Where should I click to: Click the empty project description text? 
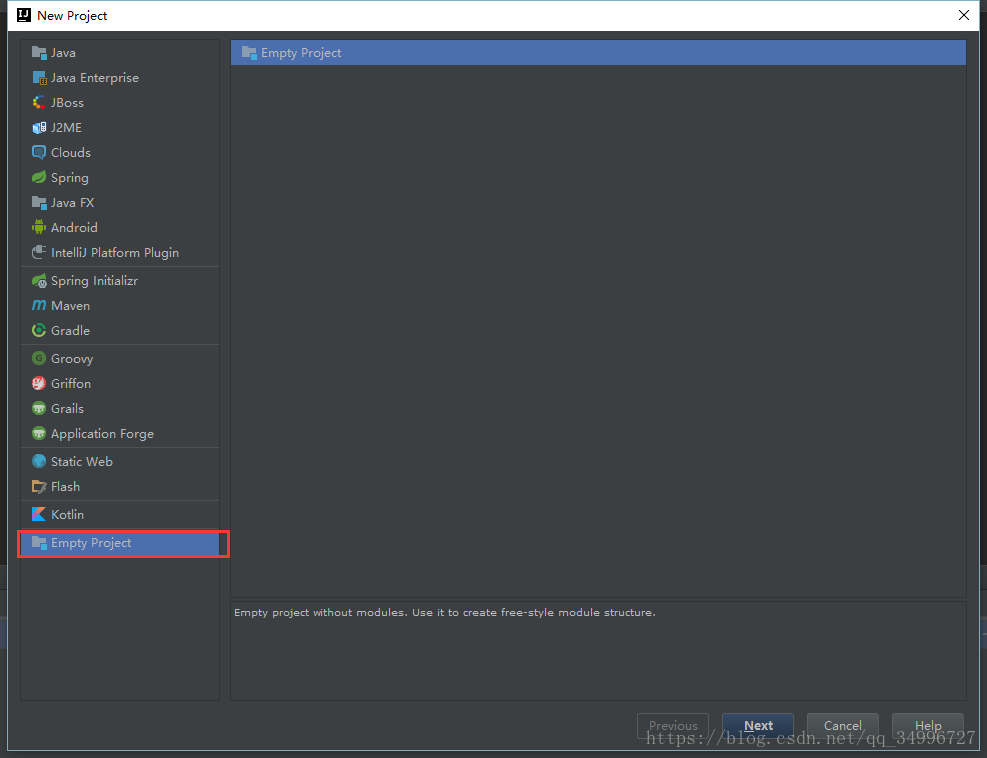[x=445, y=613]
